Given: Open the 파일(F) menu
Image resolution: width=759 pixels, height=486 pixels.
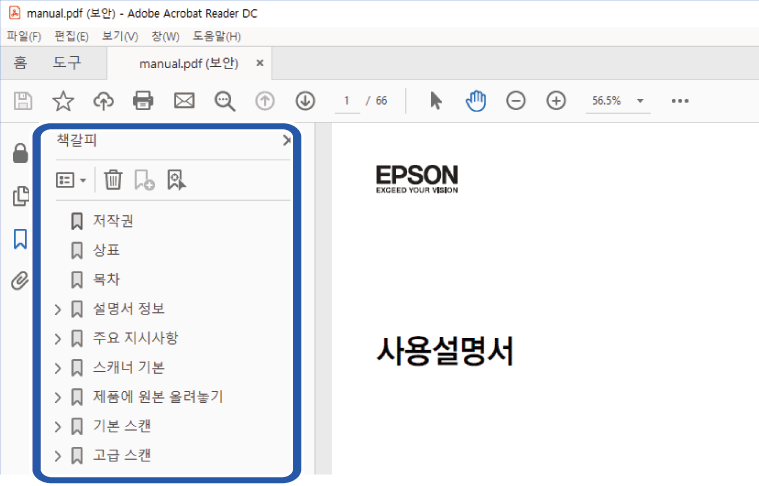Looking at the screenshot, I should click(x=24, y=37).
